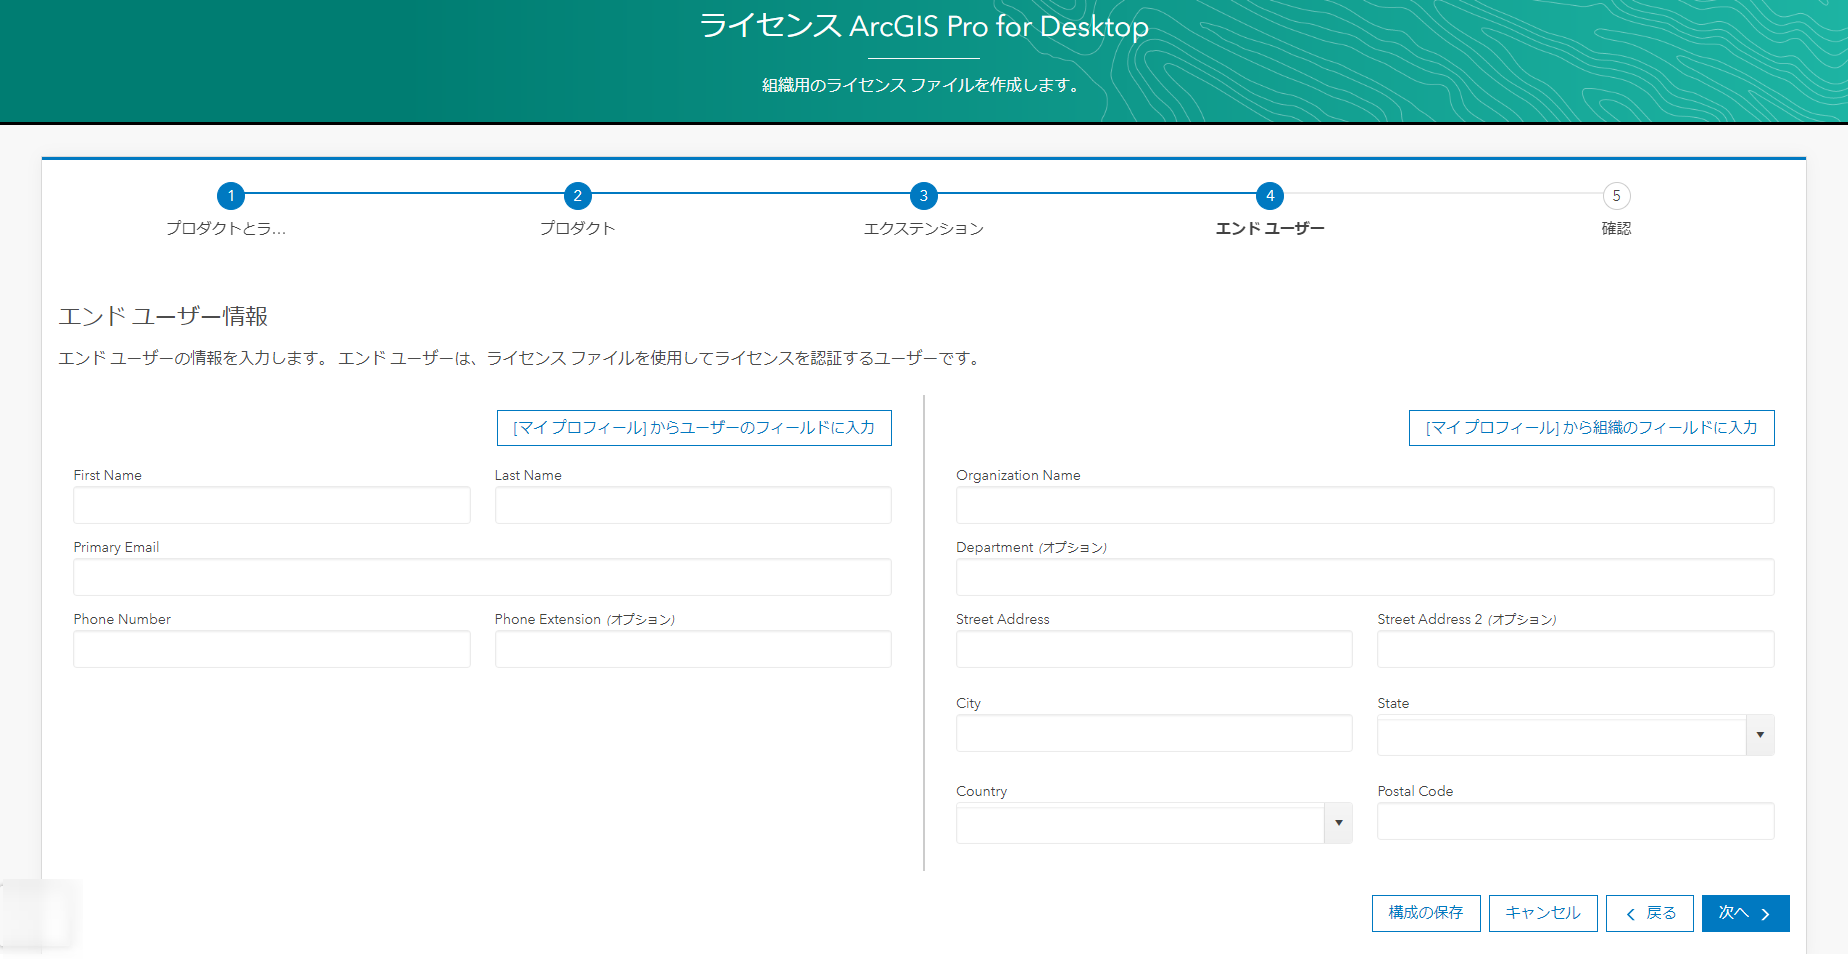Focus the Last Name input field
This screenshot has width=1848, height=964.
pyautogui.click(x=693, y=505)
